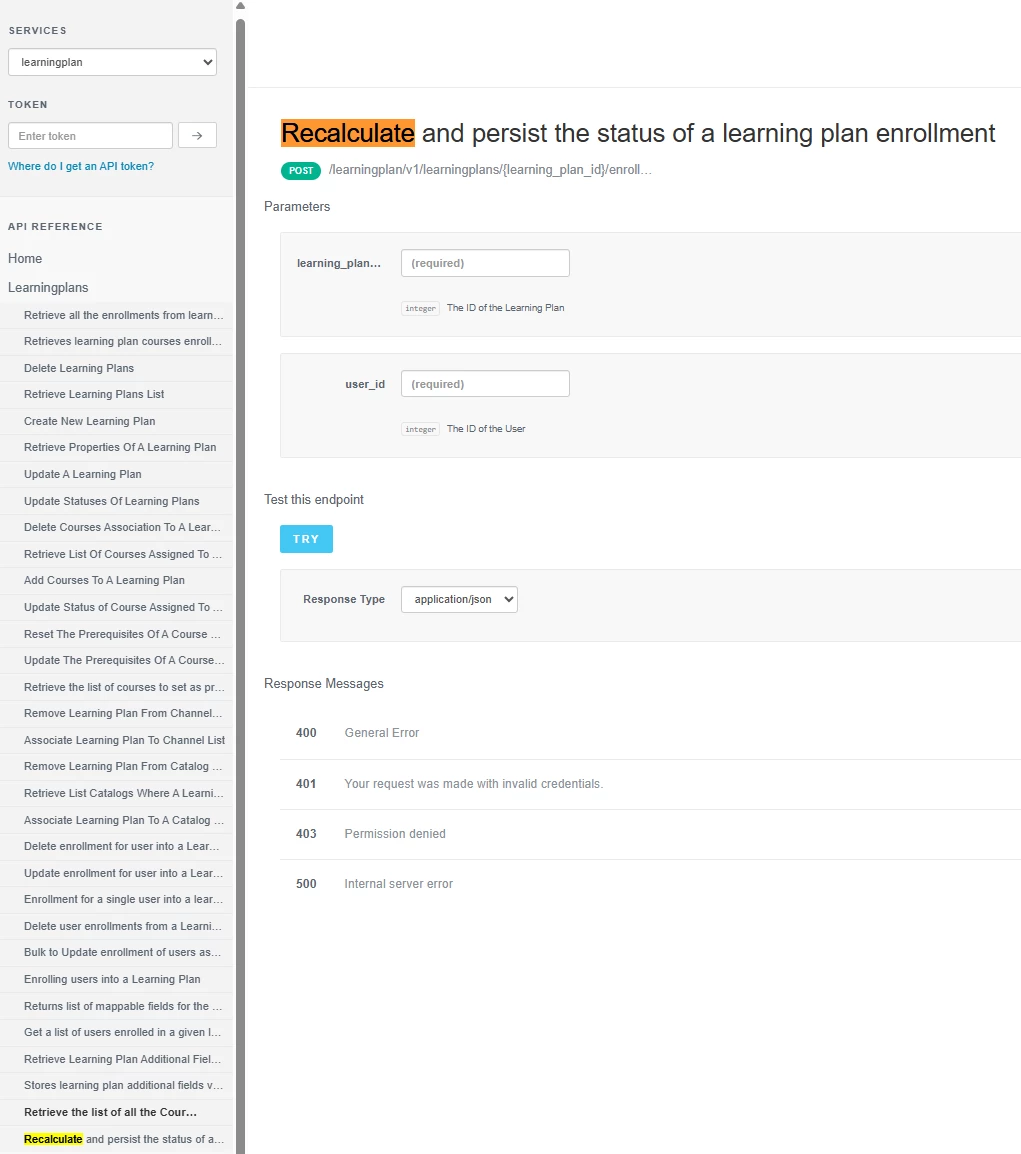The image size is (1021, 1154).
Task: Focus the user_id required field
Action: (x=485, y=384)
